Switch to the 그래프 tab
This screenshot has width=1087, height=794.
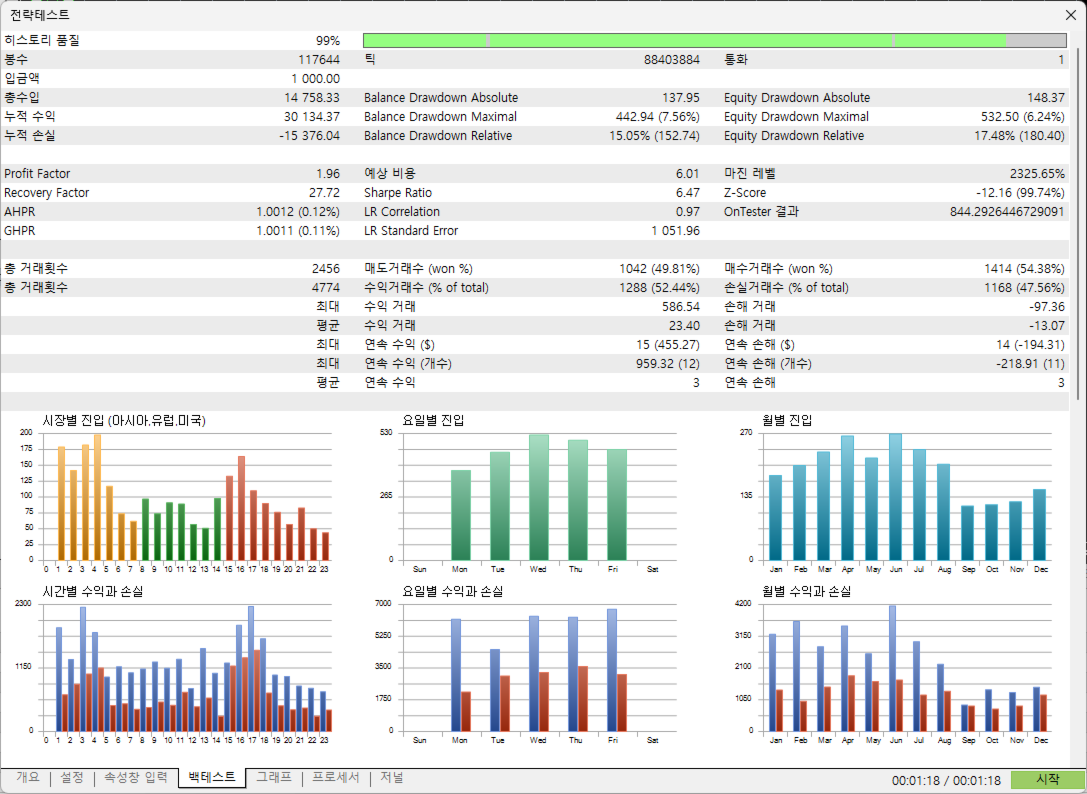274,777
